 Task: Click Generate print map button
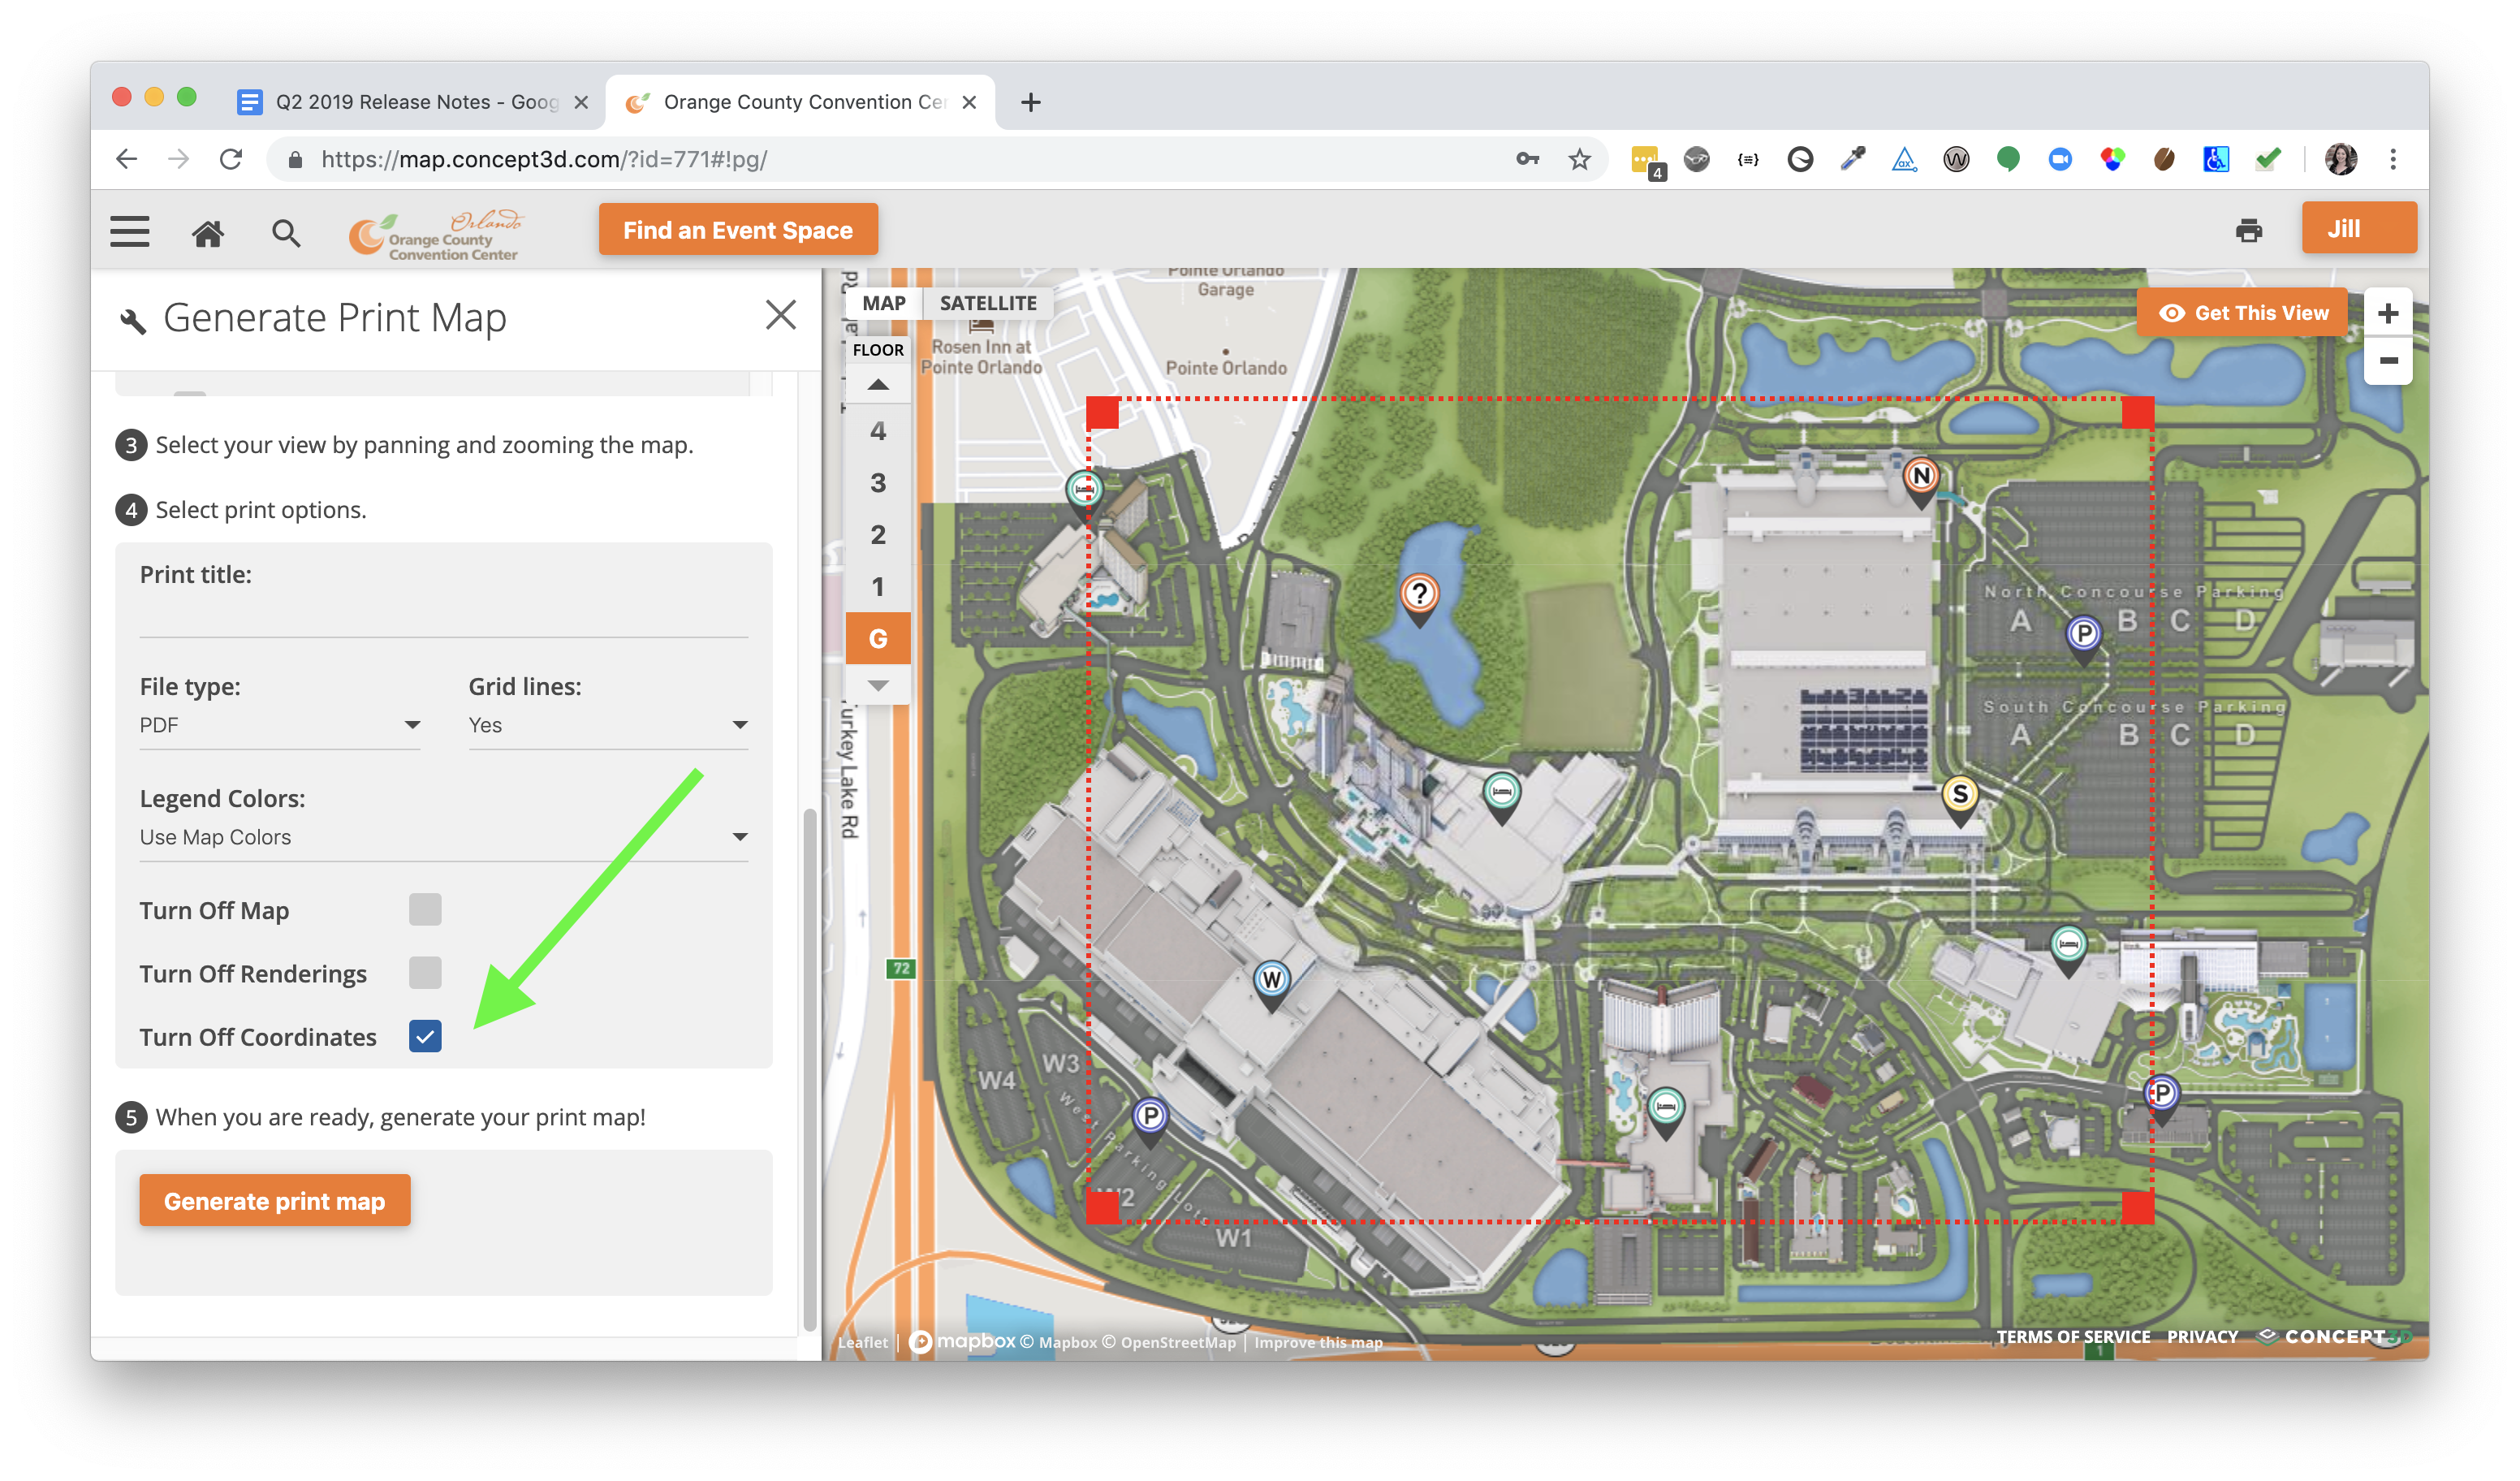[x=275, y=1201]
